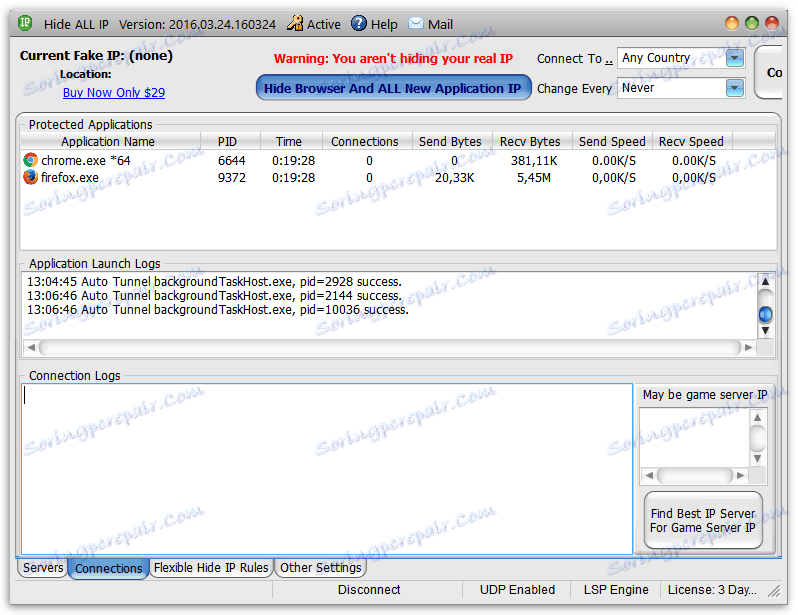The image size is (798, 615).
Task: Click the partially visible Co button
Action: pos(769,72)
